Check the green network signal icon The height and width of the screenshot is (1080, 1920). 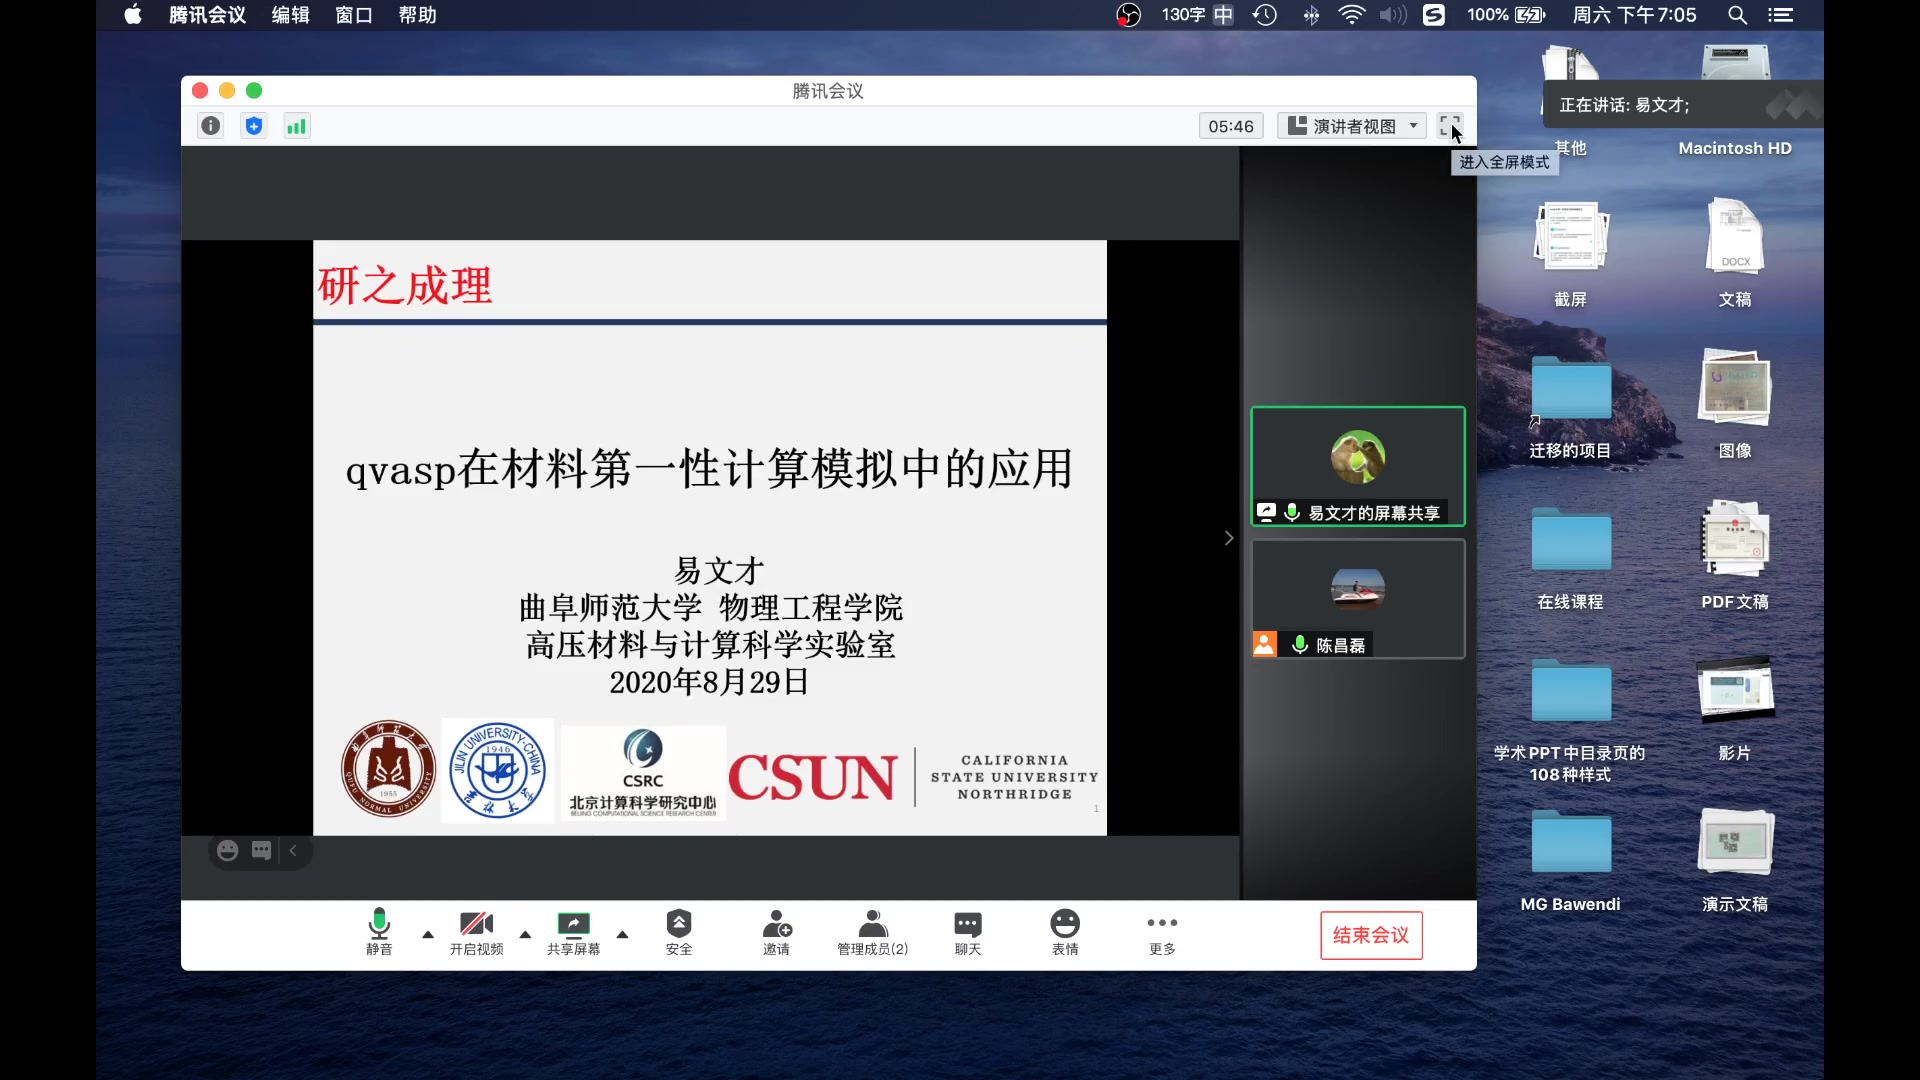point(297,126)
